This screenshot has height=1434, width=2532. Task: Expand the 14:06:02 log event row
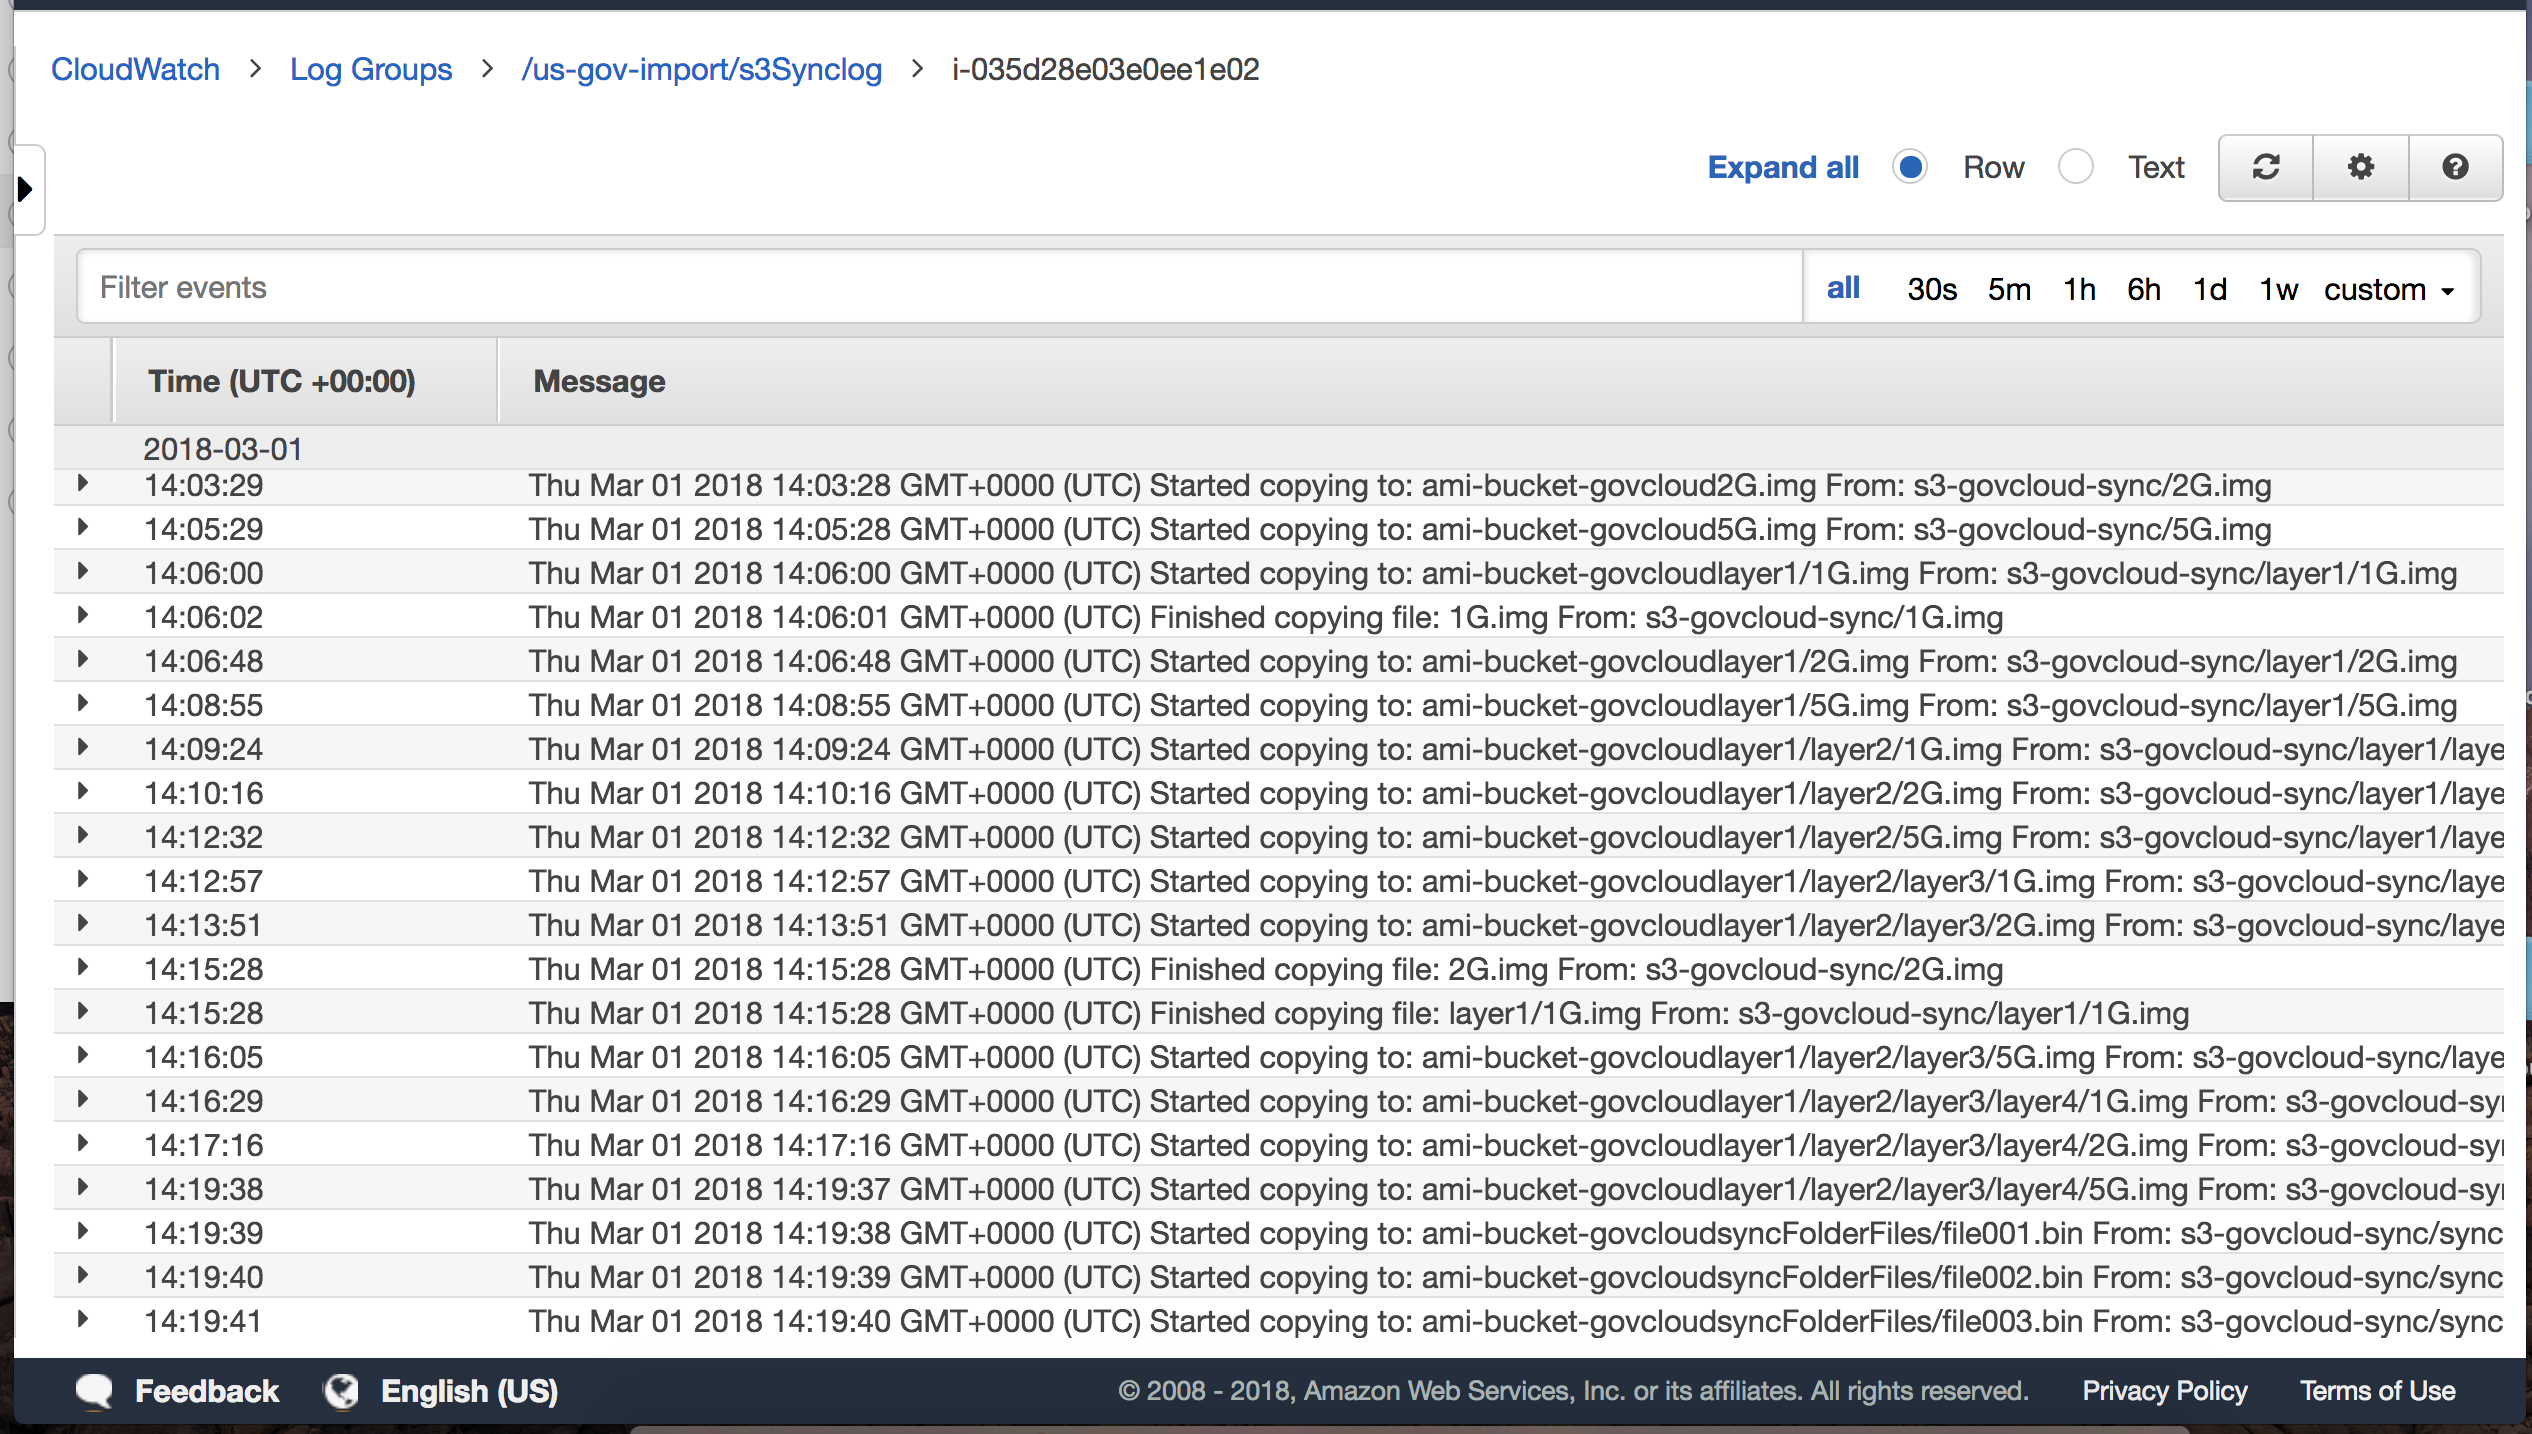(83, 616)
